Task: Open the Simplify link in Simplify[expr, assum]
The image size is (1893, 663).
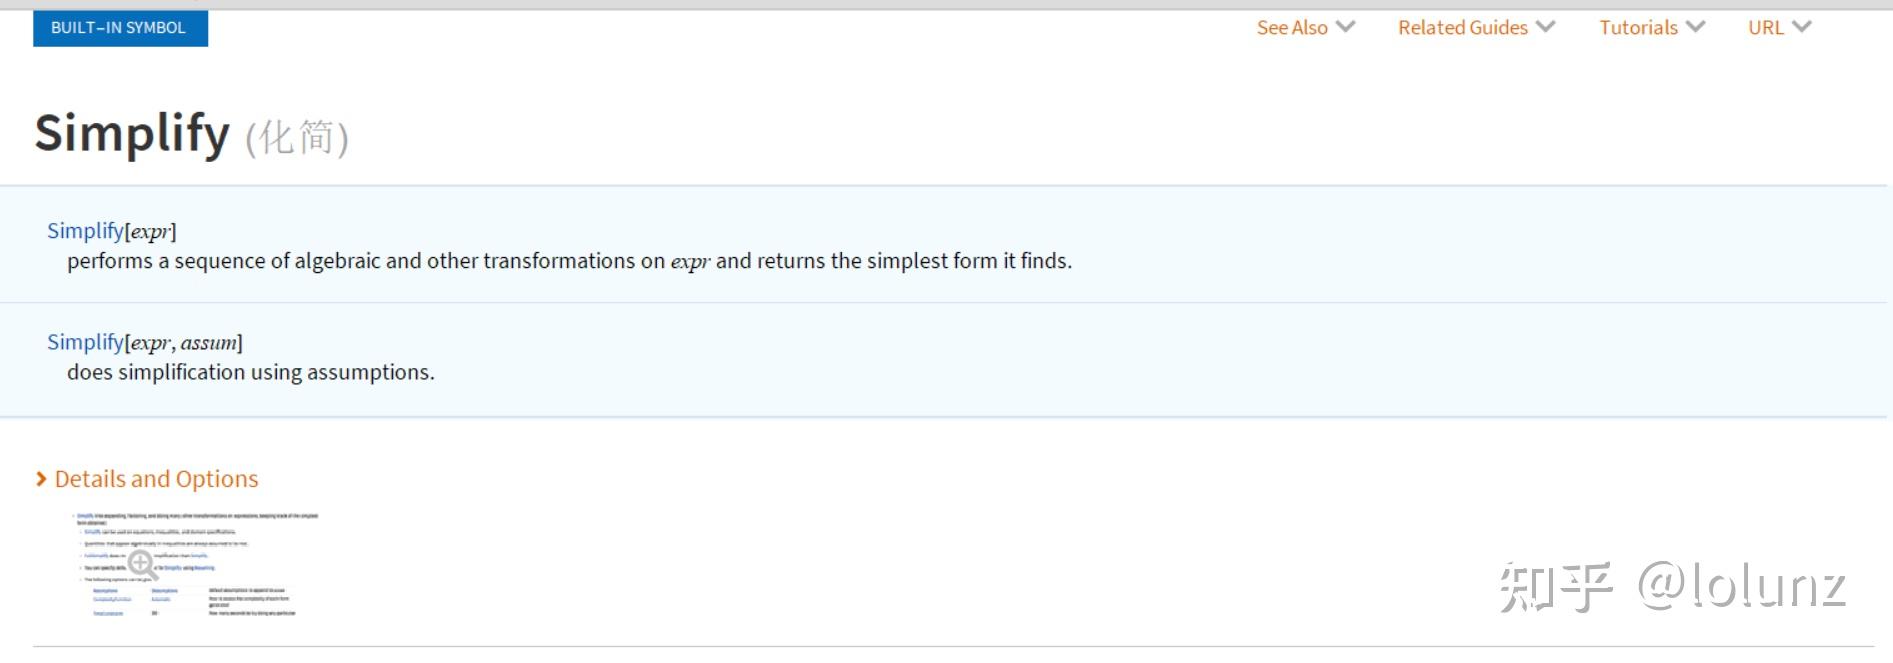Action: [x=85, y=342]
